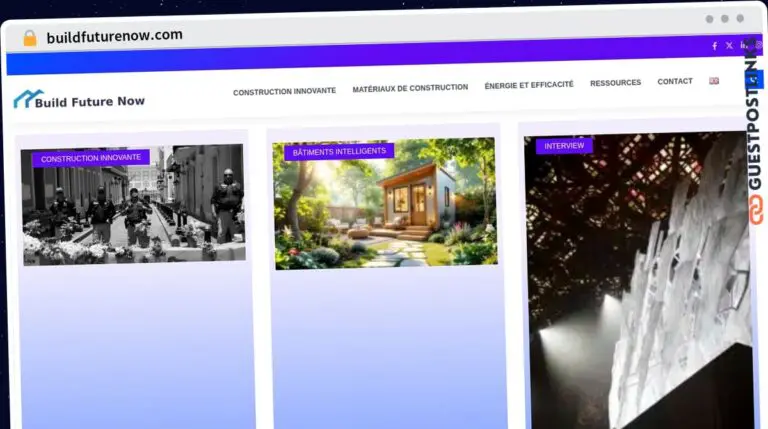Expand the Ressources menu item
Viewport: 768px width, 429px height.
pos(615,83)
